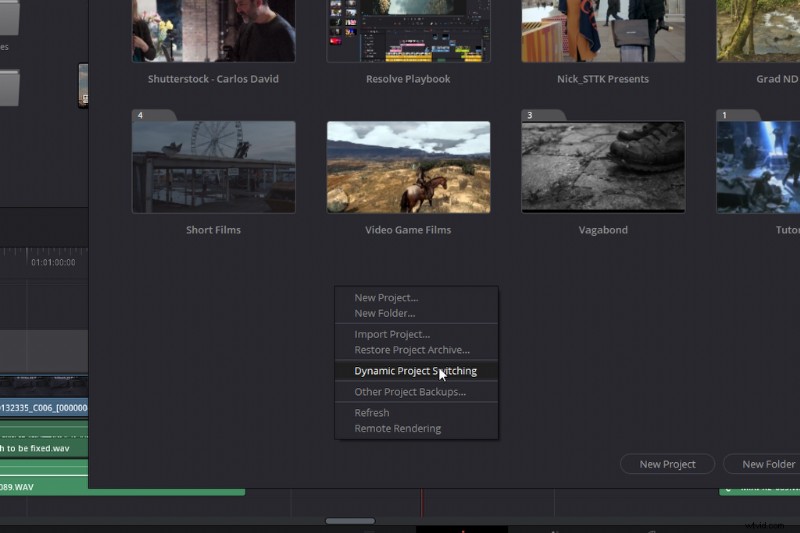The image size is (800, 533).
Task: Select Shutterstock - Carlos David project thumbnail
Action: (x=214, y=31)
